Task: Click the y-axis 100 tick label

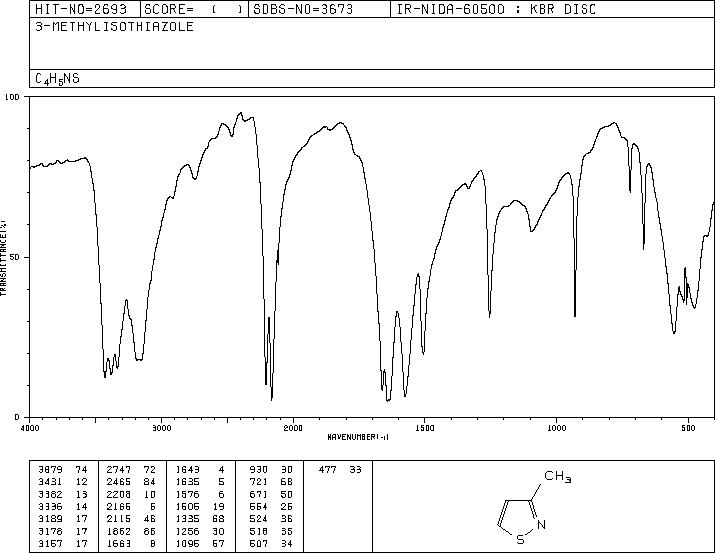Action: click(12, 97)
